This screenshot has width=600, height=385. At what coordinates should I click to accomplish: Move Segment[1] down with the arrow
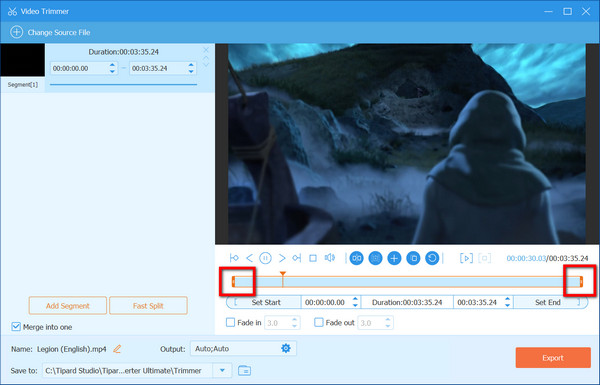tap(206, 65)
